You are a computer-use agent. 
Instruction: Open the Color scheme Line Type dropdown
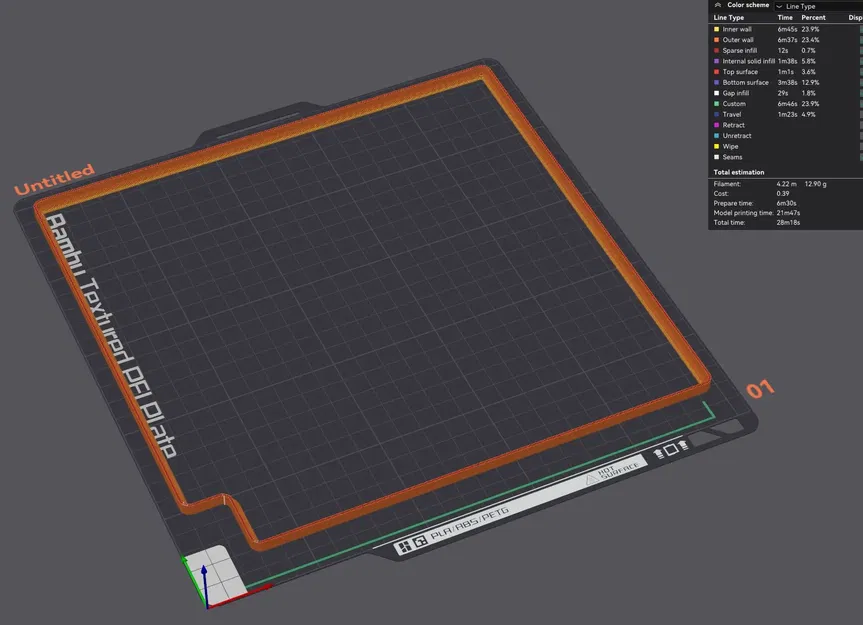point(818,6)
